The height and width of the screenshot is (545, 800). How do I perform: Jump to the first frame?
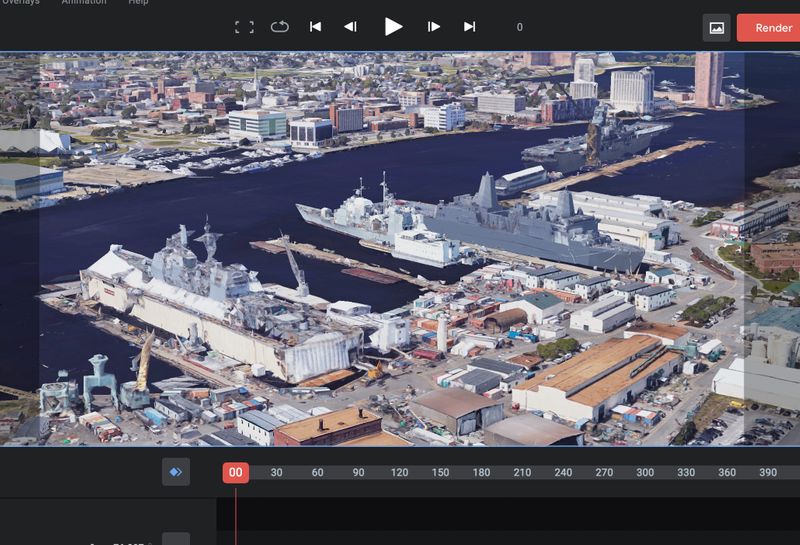pyautogui.click(x=315, y=27)
